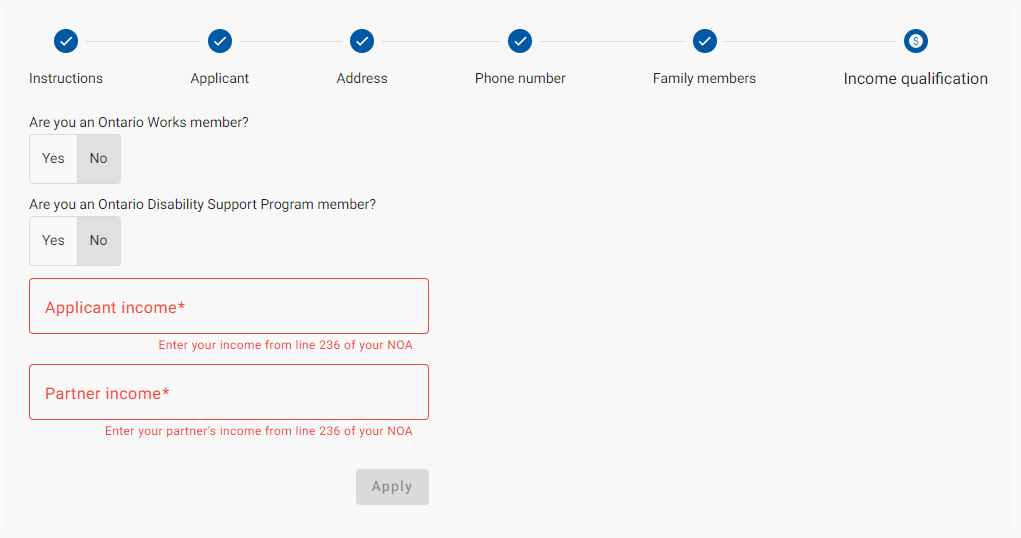
Task: Select Yes for Ontario Disability Support Program
Action: pyautogui.click(x=53, y=240)
